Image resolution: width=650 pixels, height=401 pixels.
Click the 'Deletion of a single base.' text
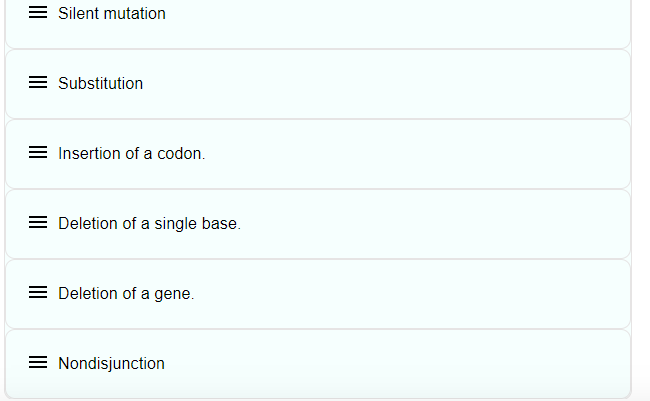149,224
